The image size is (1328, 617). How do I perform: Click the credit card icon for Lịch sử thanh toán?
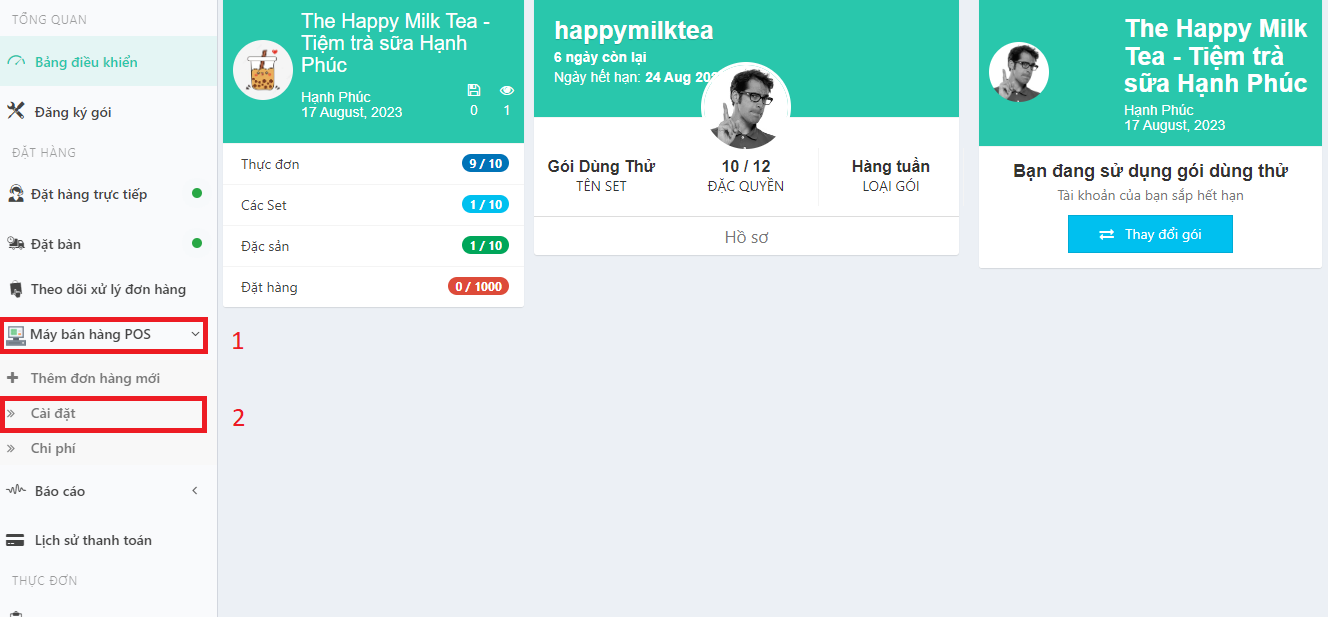(x=16, y=541)
